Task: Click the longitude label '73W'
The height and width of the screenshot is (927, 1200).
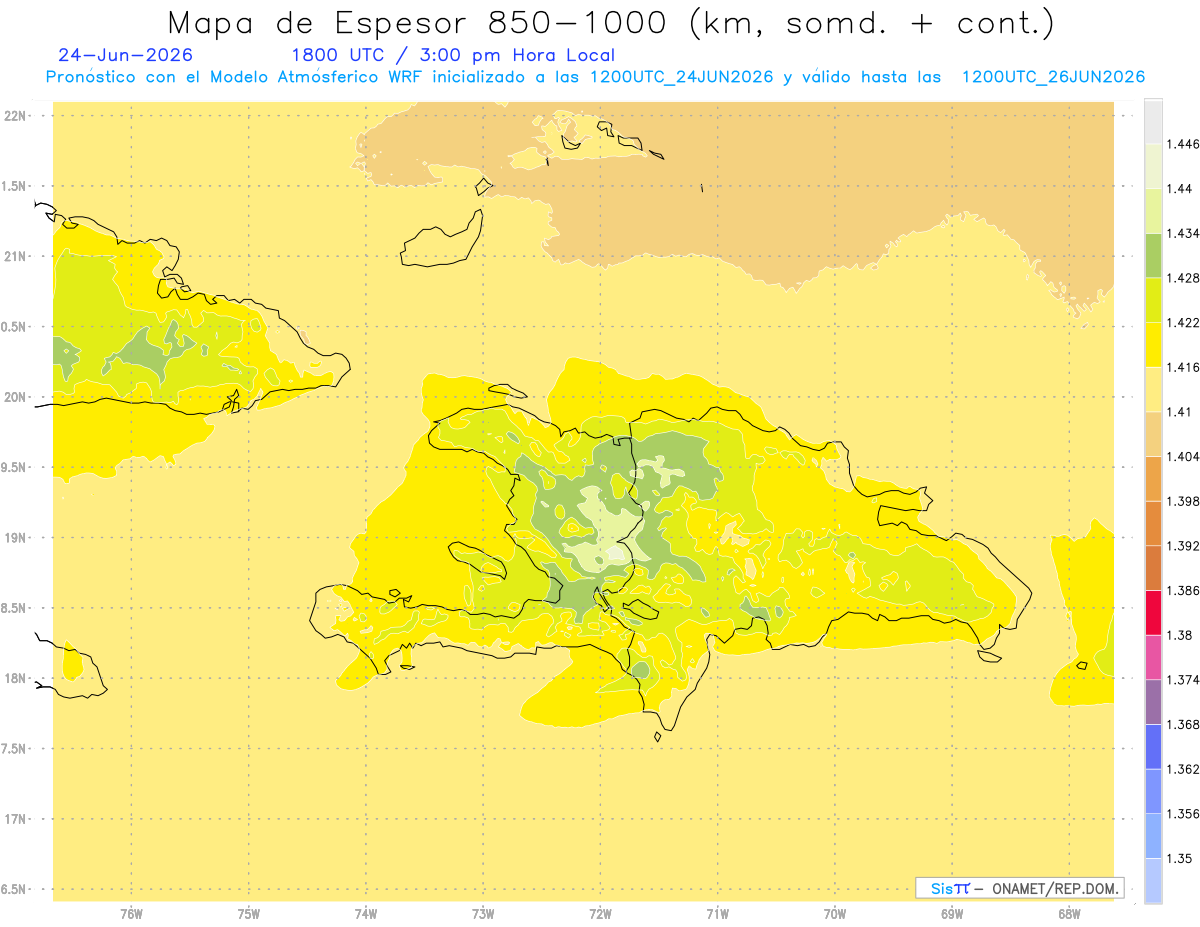Action: click(x=483, y=914)
